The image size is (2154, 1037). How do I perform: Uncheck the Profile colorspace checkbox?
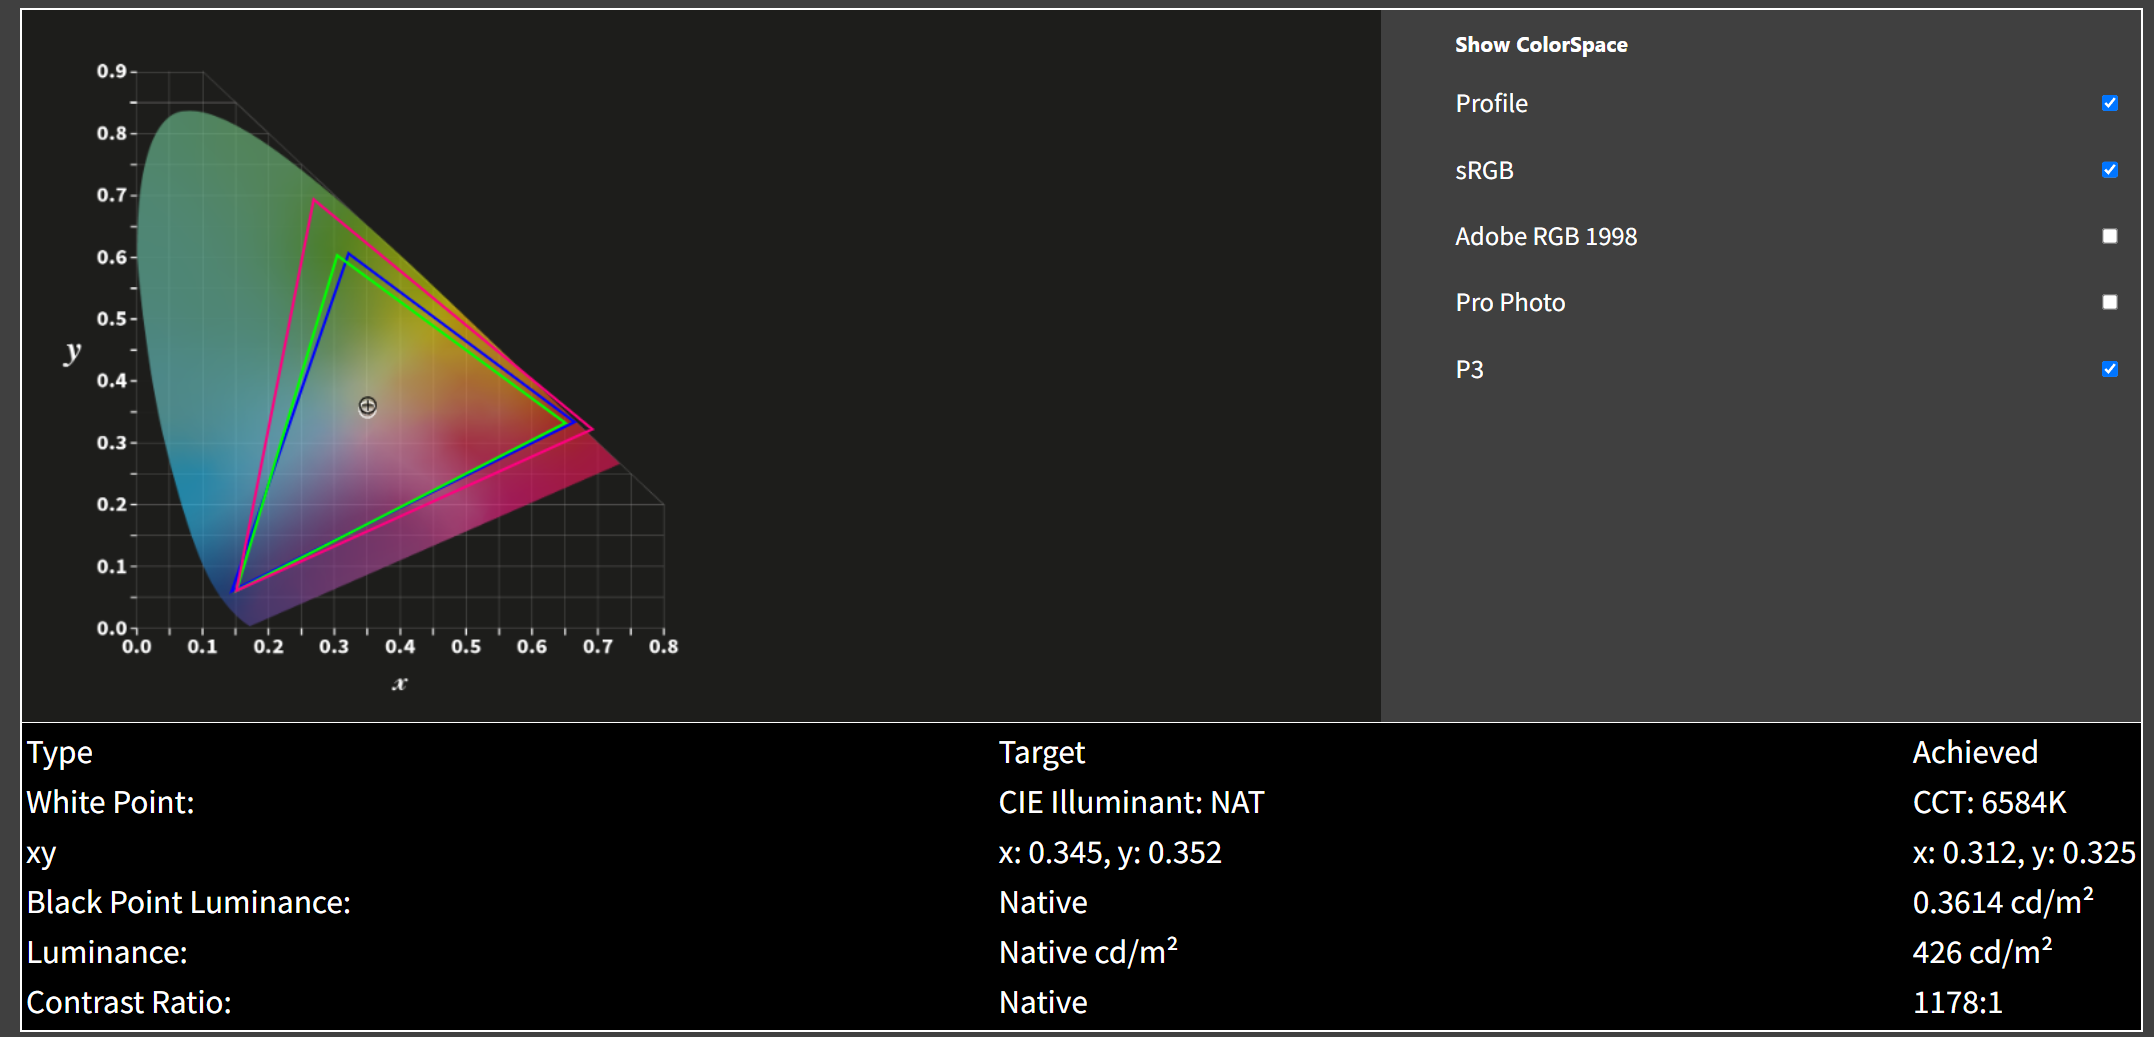tap(2109, 103)
